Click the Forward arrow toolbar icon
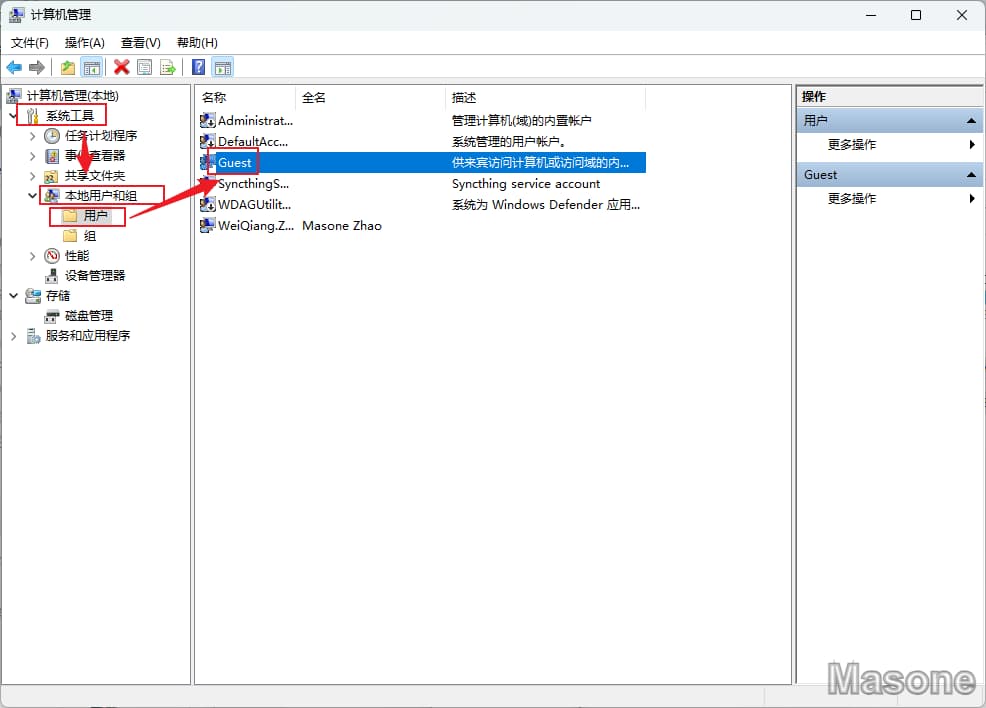The image size is (986, 708). tap(37, 67)
